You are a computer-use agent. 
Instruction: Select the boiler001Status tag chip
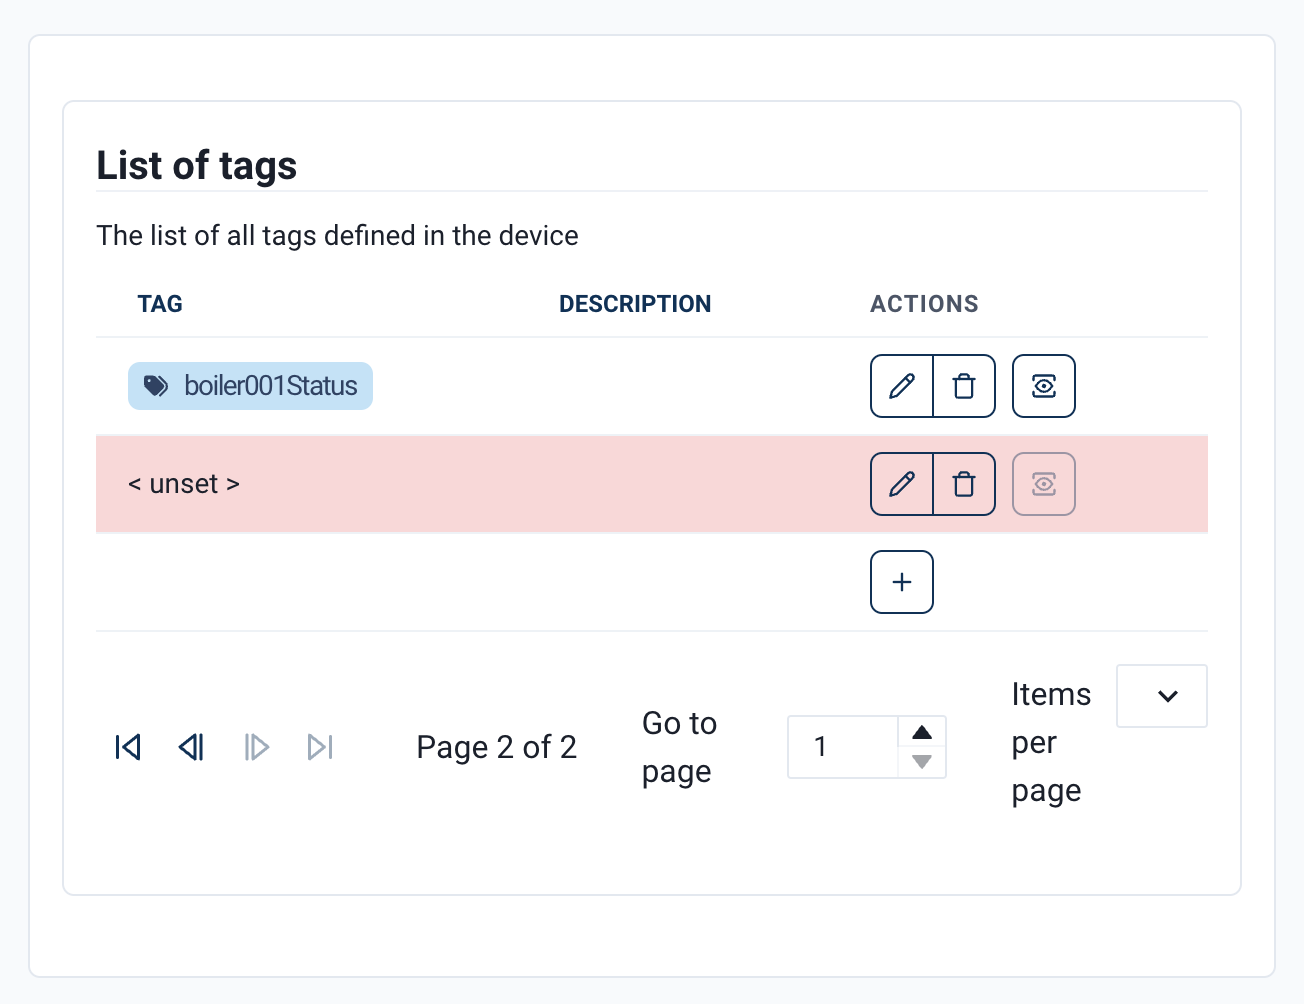(250, 386)
